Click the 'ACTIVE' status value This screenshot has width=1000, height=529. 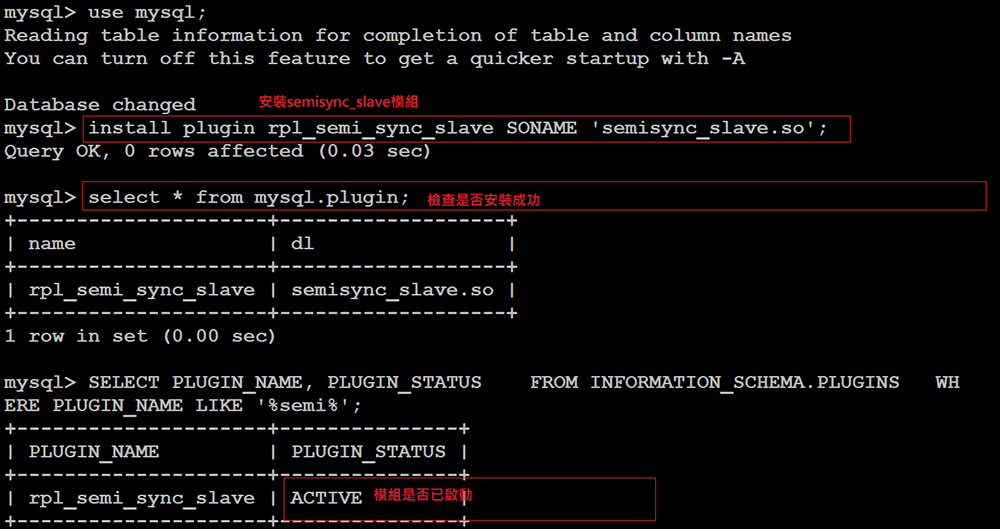(x=327, y=498)
